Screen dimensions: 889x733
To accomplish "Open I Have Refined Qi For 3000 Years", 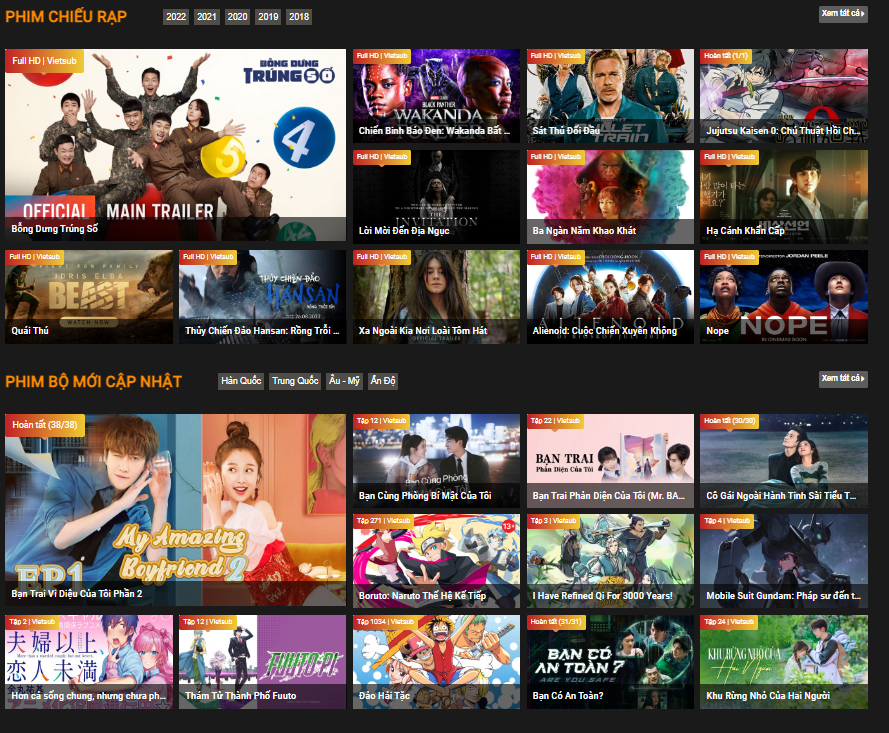I will [610, 561].
